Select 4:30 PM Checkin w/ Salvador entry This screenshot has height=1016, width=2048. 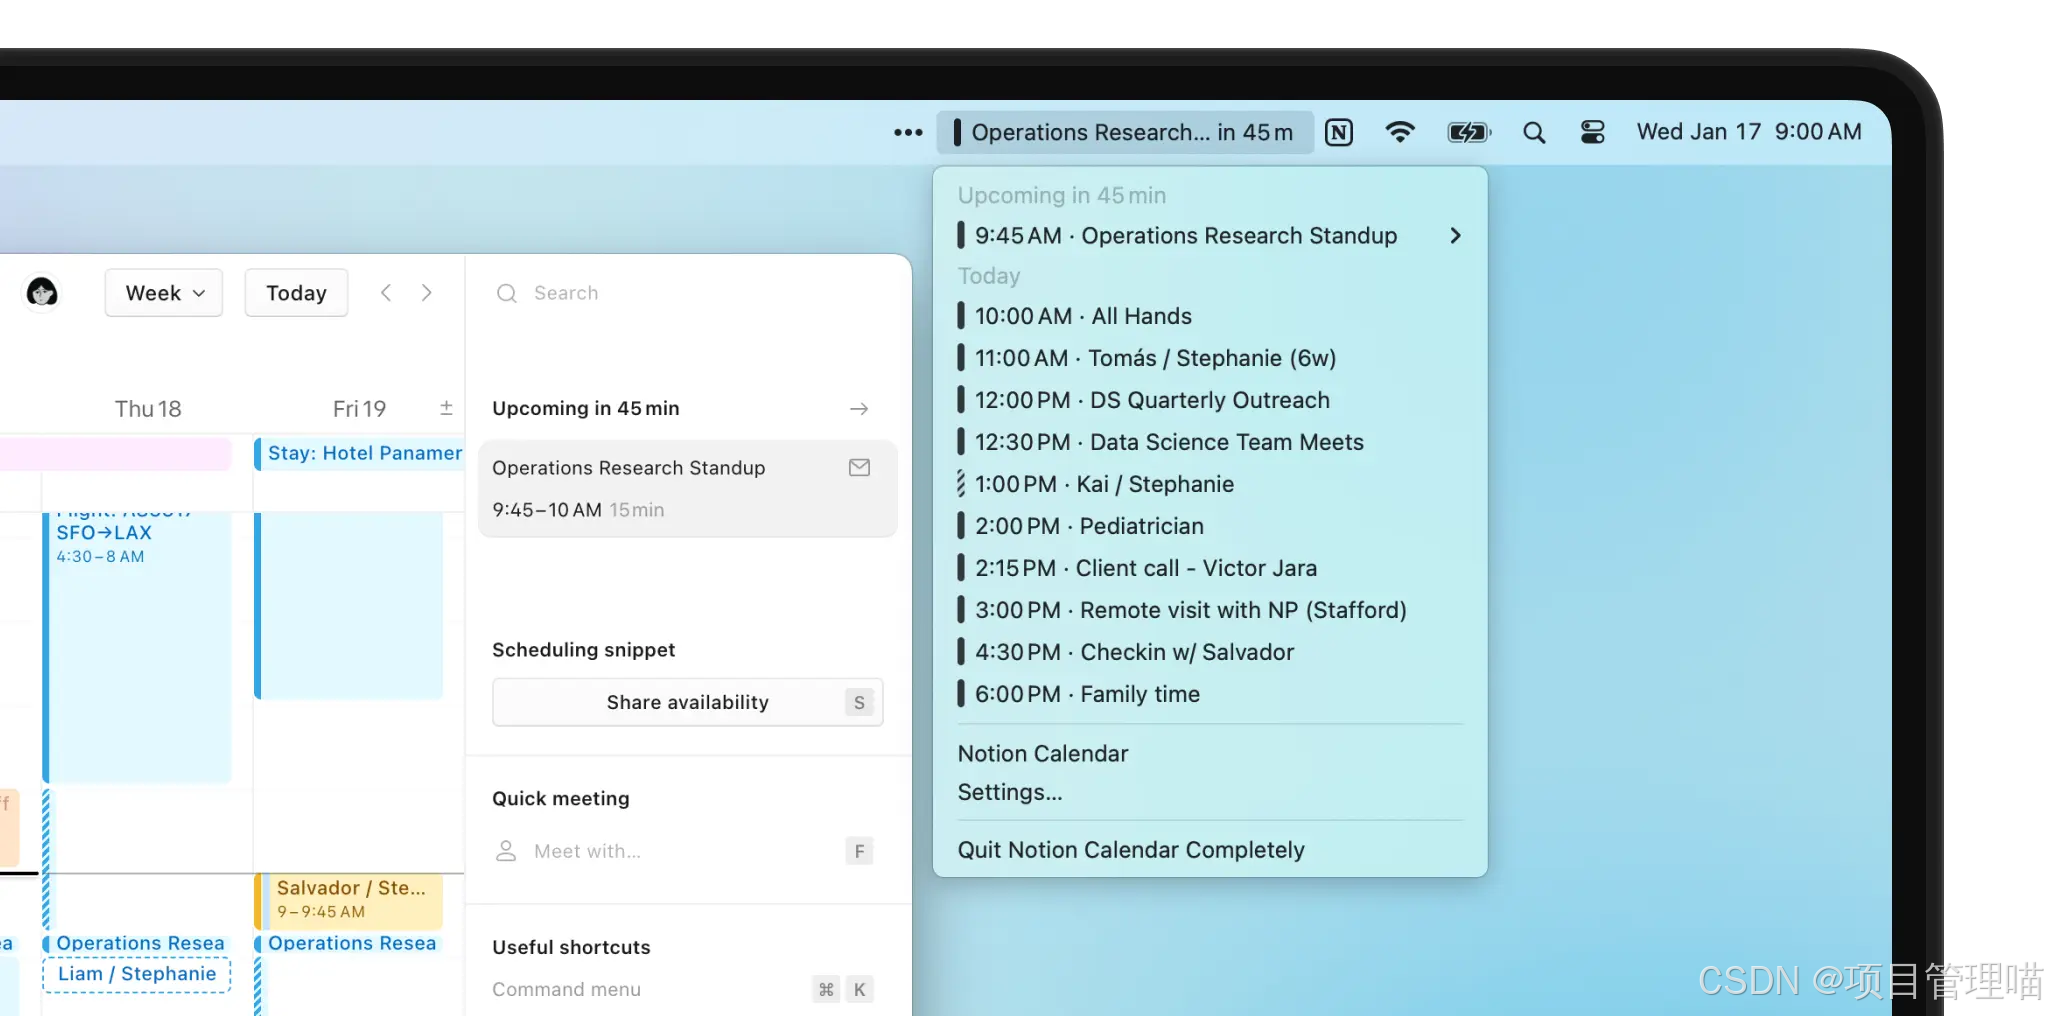tap(1210, 652)
